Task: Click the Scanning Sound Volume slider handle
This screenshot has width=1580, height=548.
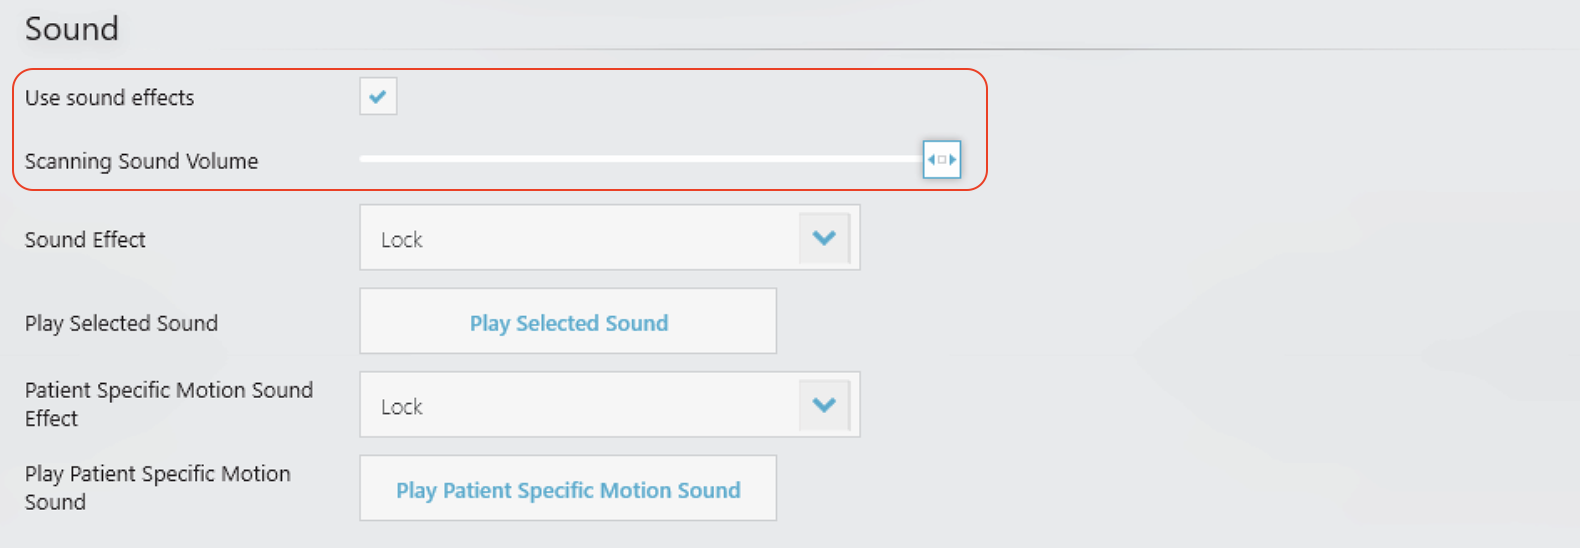Action: (x=942, y=160)
